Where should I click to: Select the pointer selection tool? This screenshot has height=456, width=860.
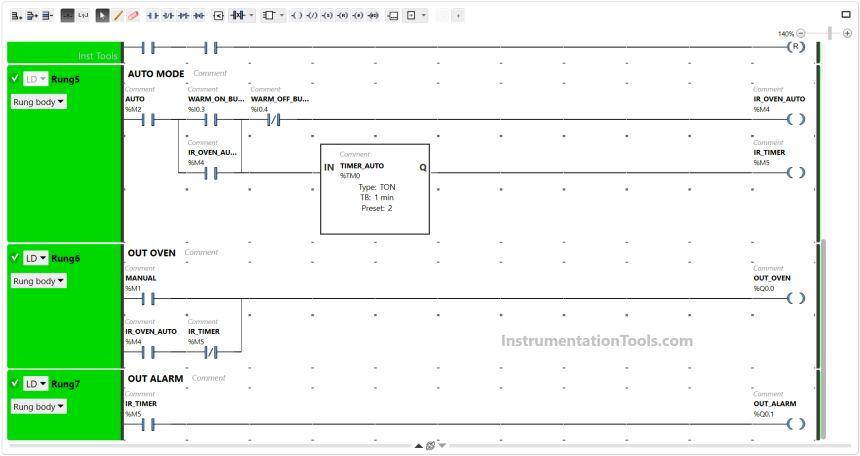[103, 16]
